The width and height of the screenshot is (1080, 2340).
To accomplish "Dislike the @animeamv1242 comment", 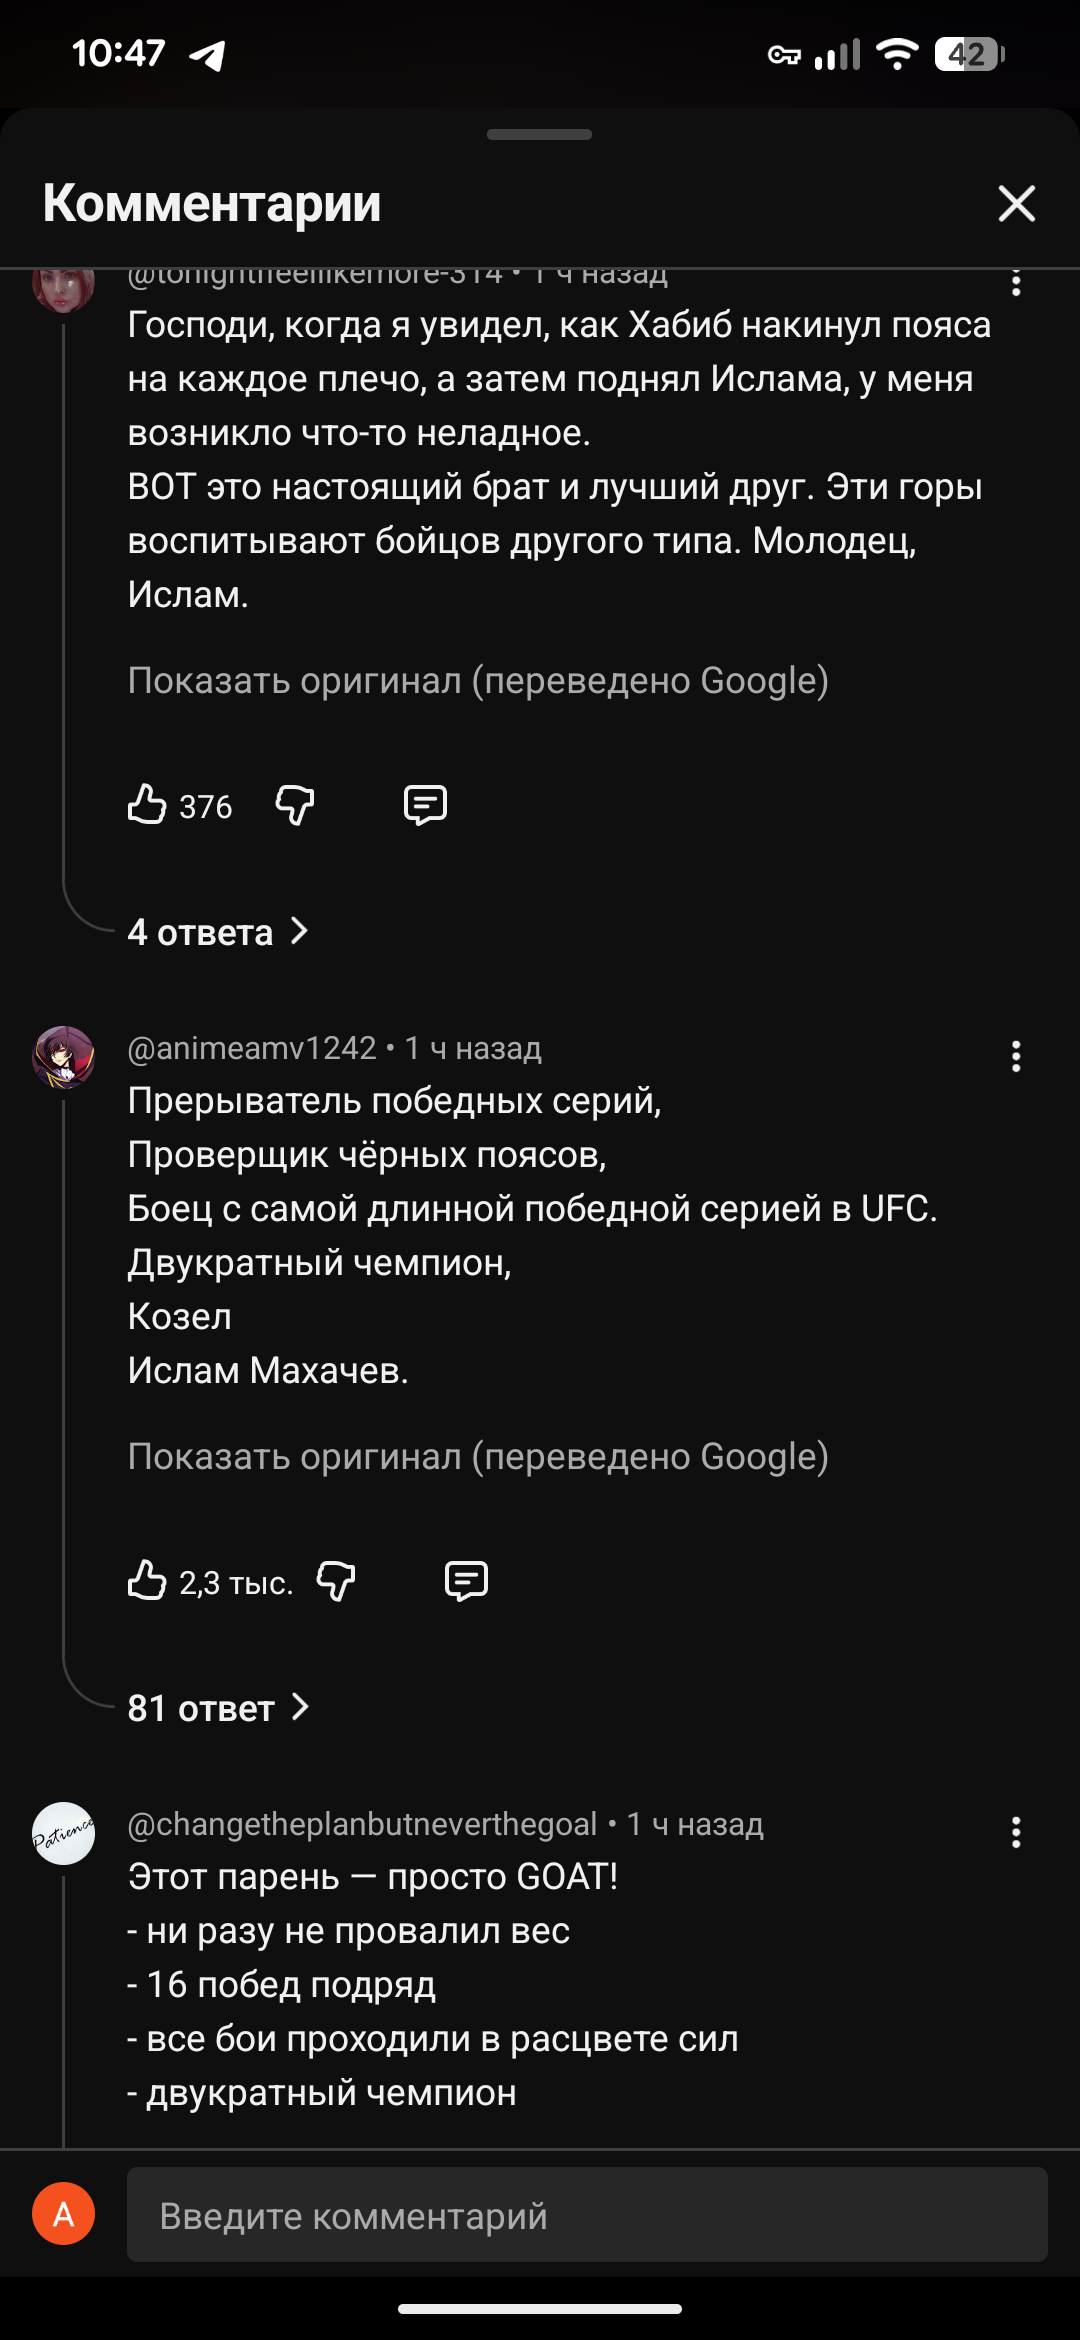I will click(336, 1581).
